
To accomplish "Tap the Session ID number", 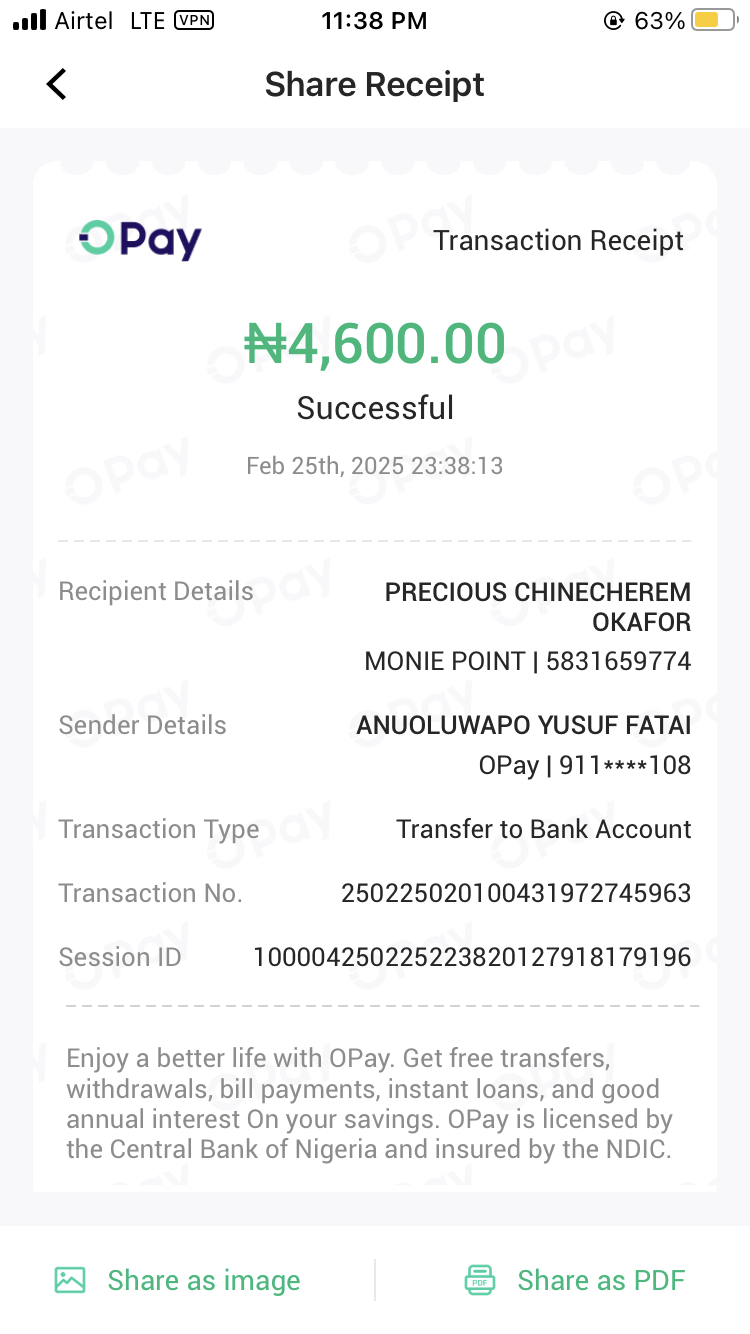I will [472, 957].
